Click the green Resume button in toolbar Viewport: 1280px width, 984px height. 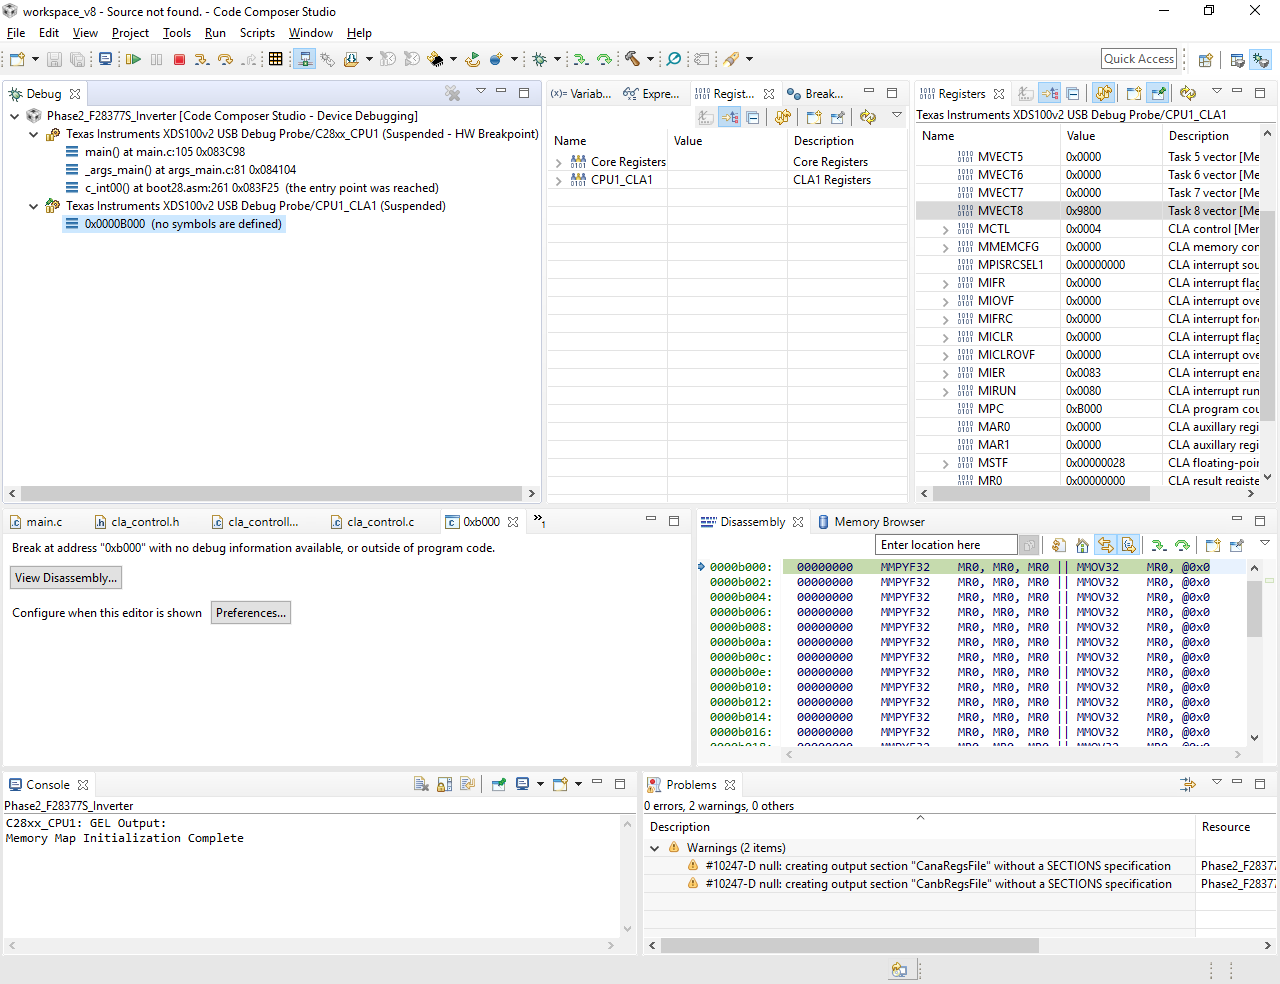coord(133,60)
